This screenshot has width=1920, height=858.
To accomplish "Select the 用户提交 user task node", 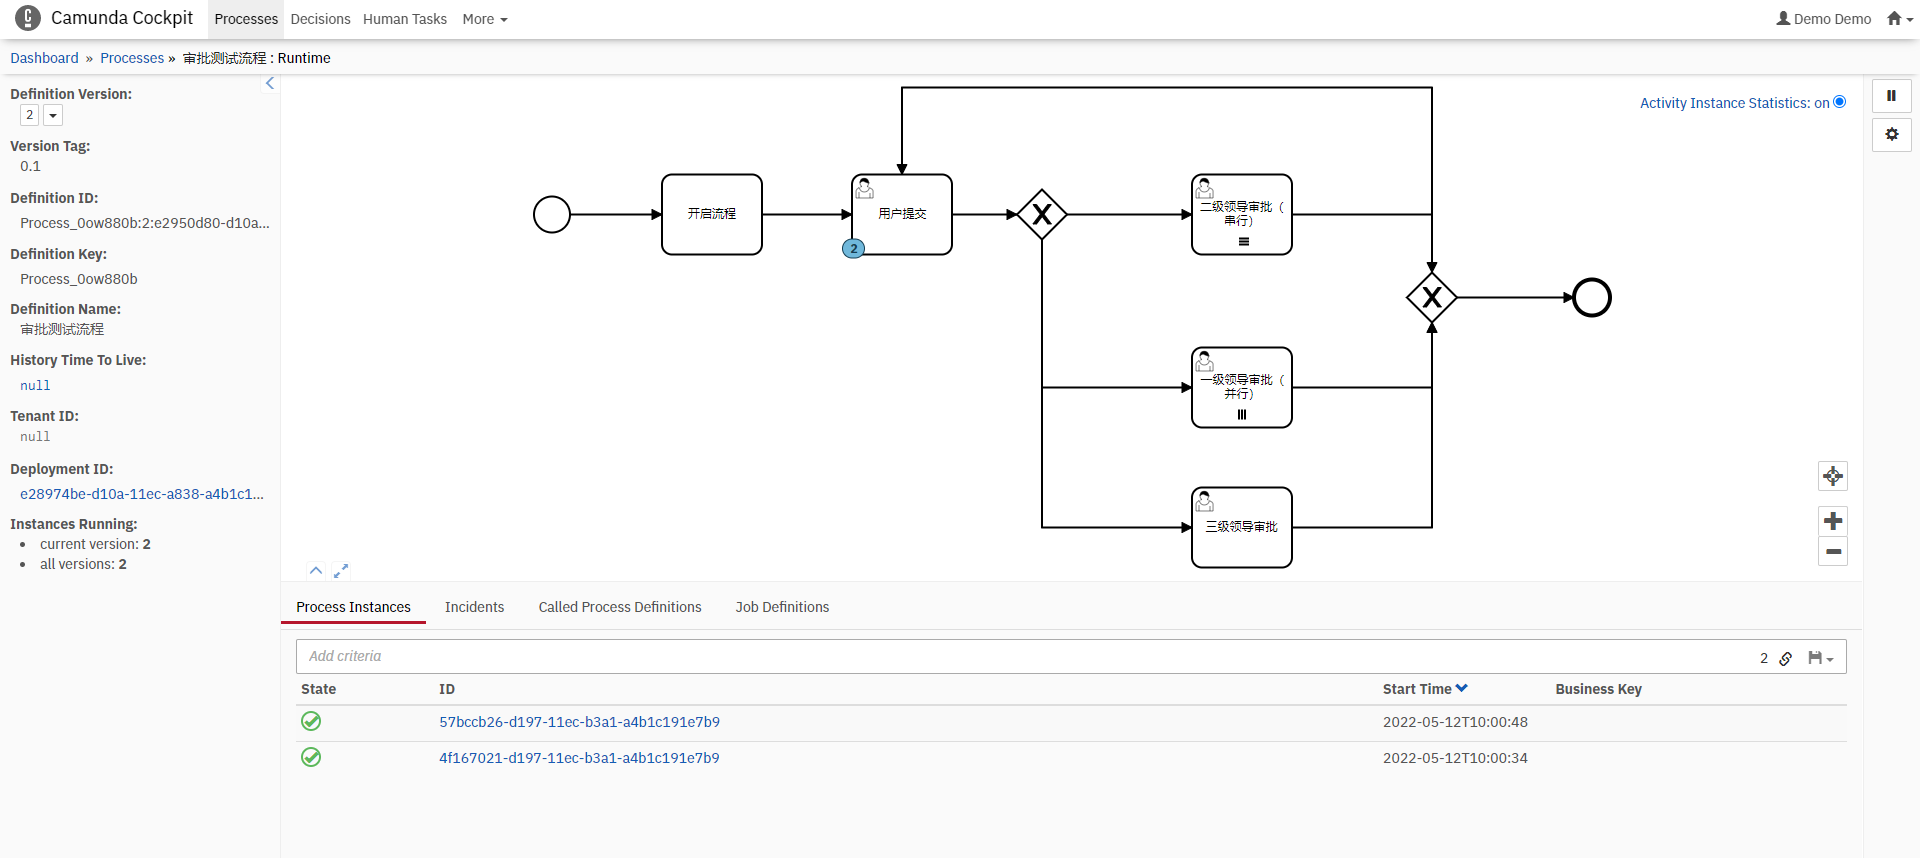I will click(902, 214).
